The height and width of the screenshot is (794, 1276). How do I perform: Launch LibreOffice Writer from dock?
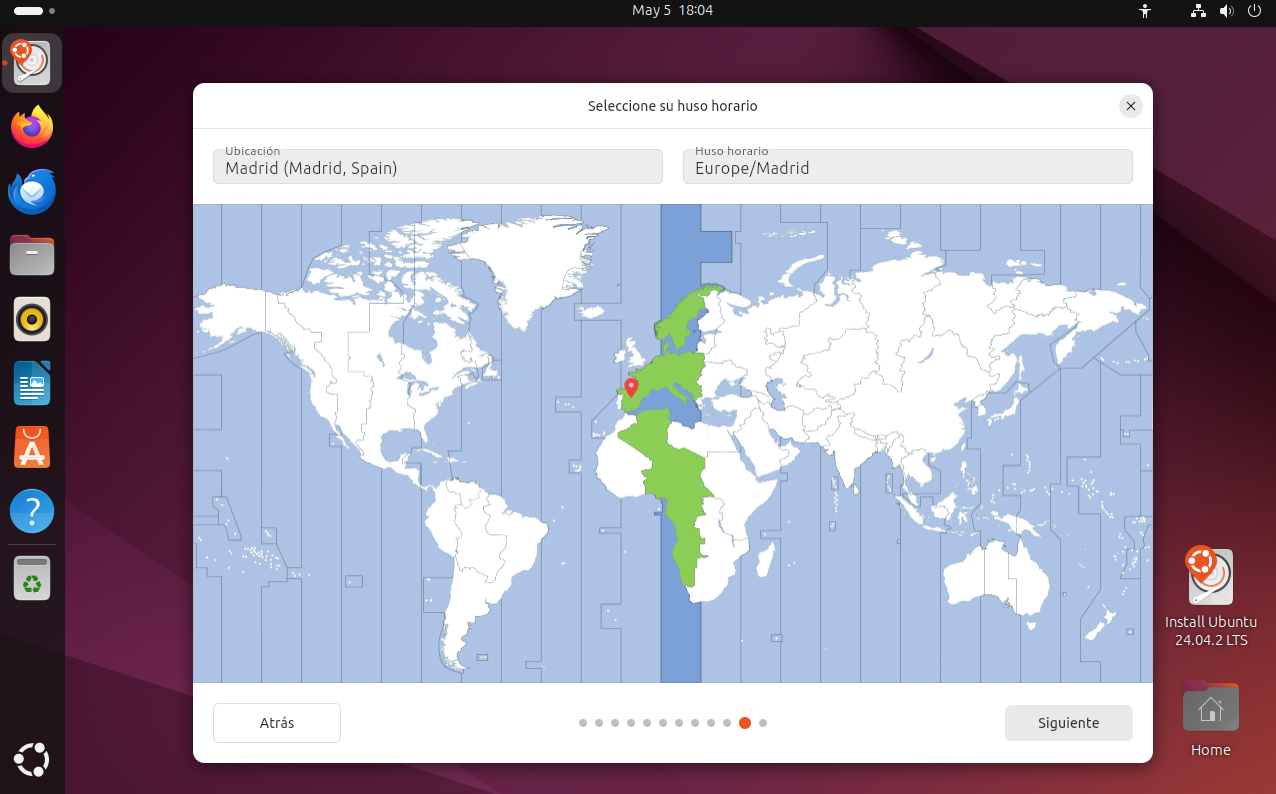[x=32, y=384]
